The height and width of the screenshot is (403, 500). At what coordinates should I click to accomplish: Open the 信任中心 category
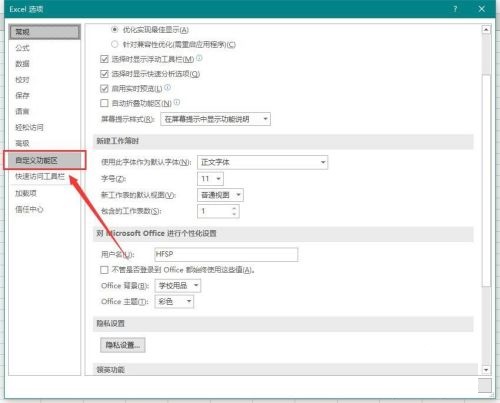pos(29,209)
